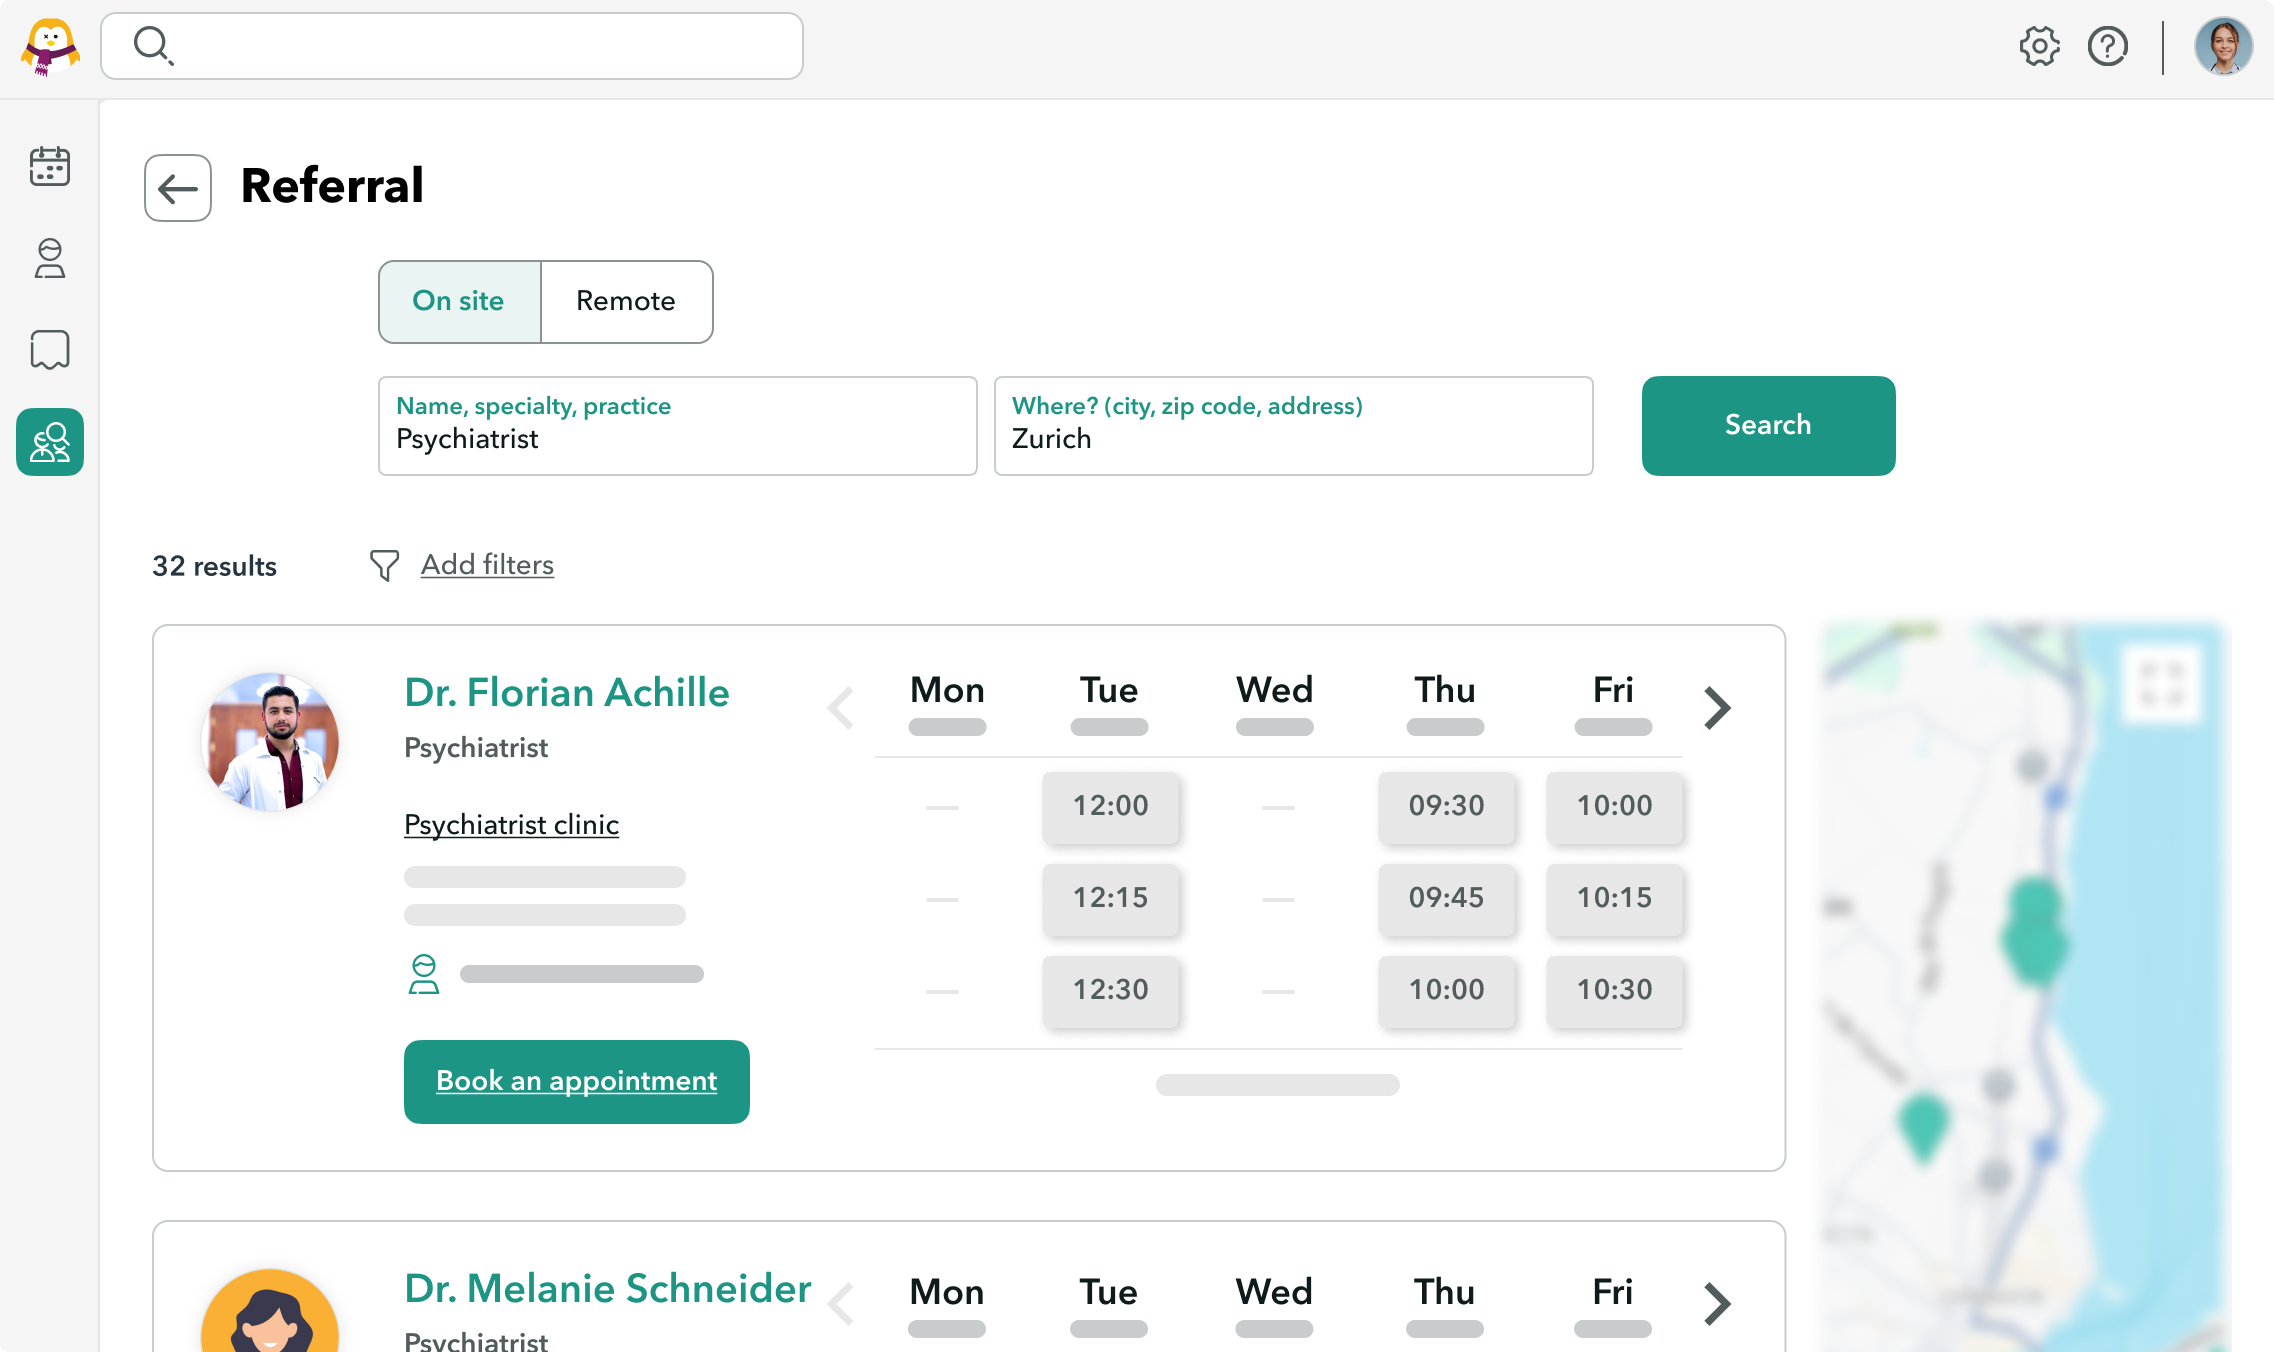Open Dr. Florian Achille's photo
The width and height of the screenshot is (2274, 1352).
[x=270, y=742]
